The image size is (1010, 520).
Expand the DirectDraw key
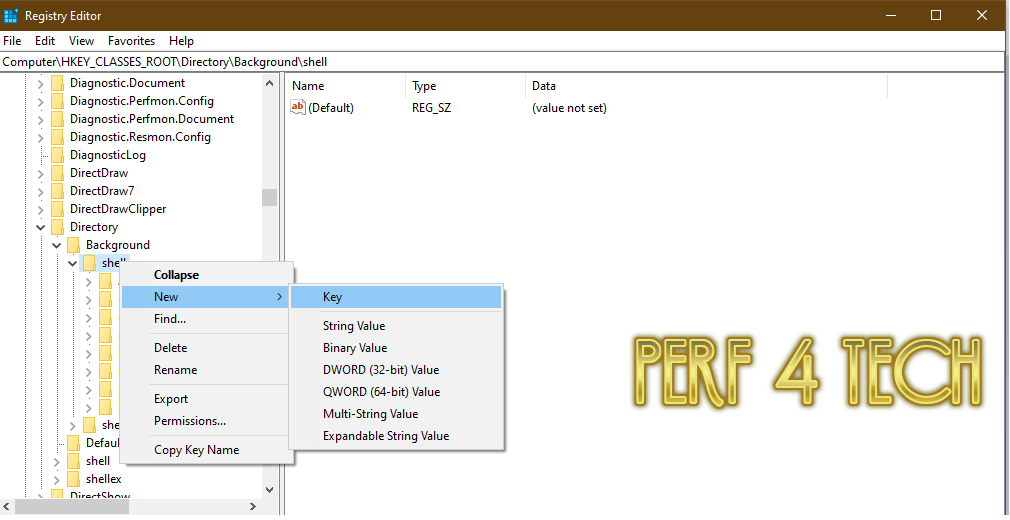point(41,173)
